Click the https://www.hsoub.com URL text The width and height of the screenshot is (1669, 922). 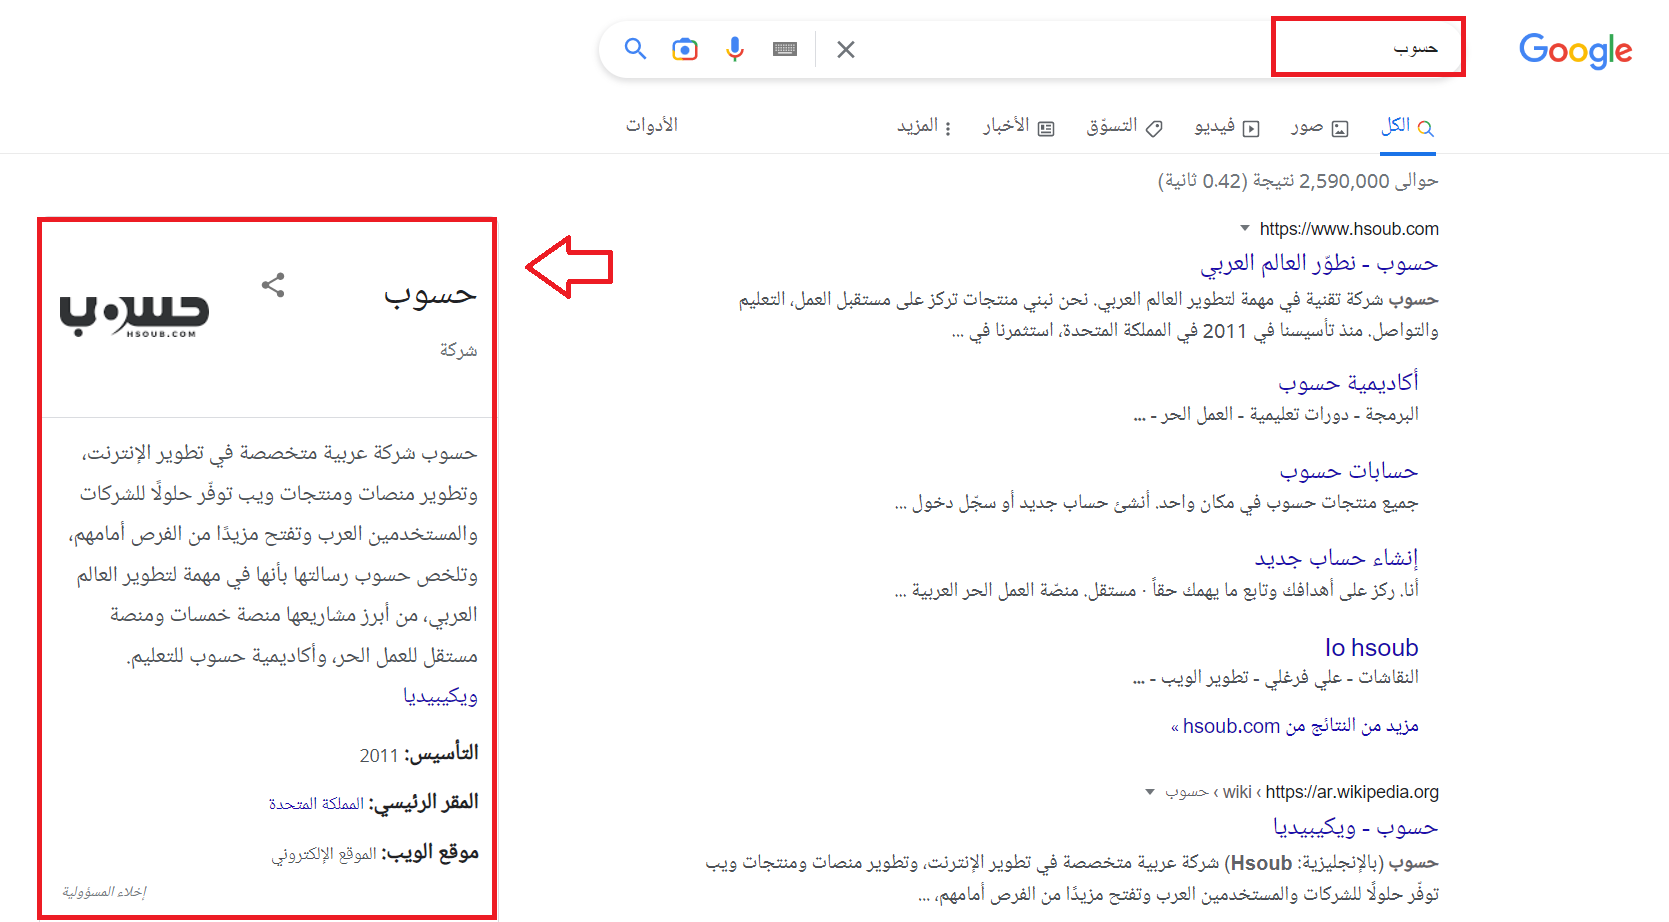pyautogui.click(x=1349, y=229)
